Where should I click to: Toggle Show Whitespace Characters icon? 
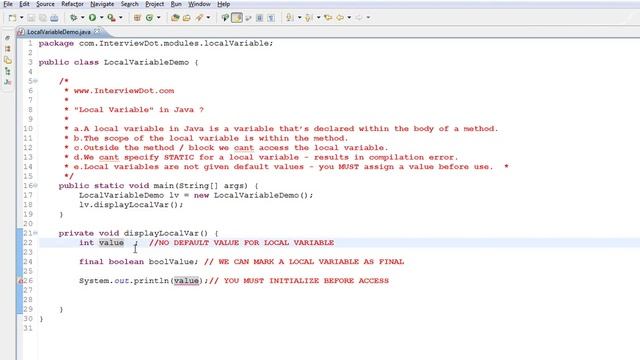pos(271,18)
